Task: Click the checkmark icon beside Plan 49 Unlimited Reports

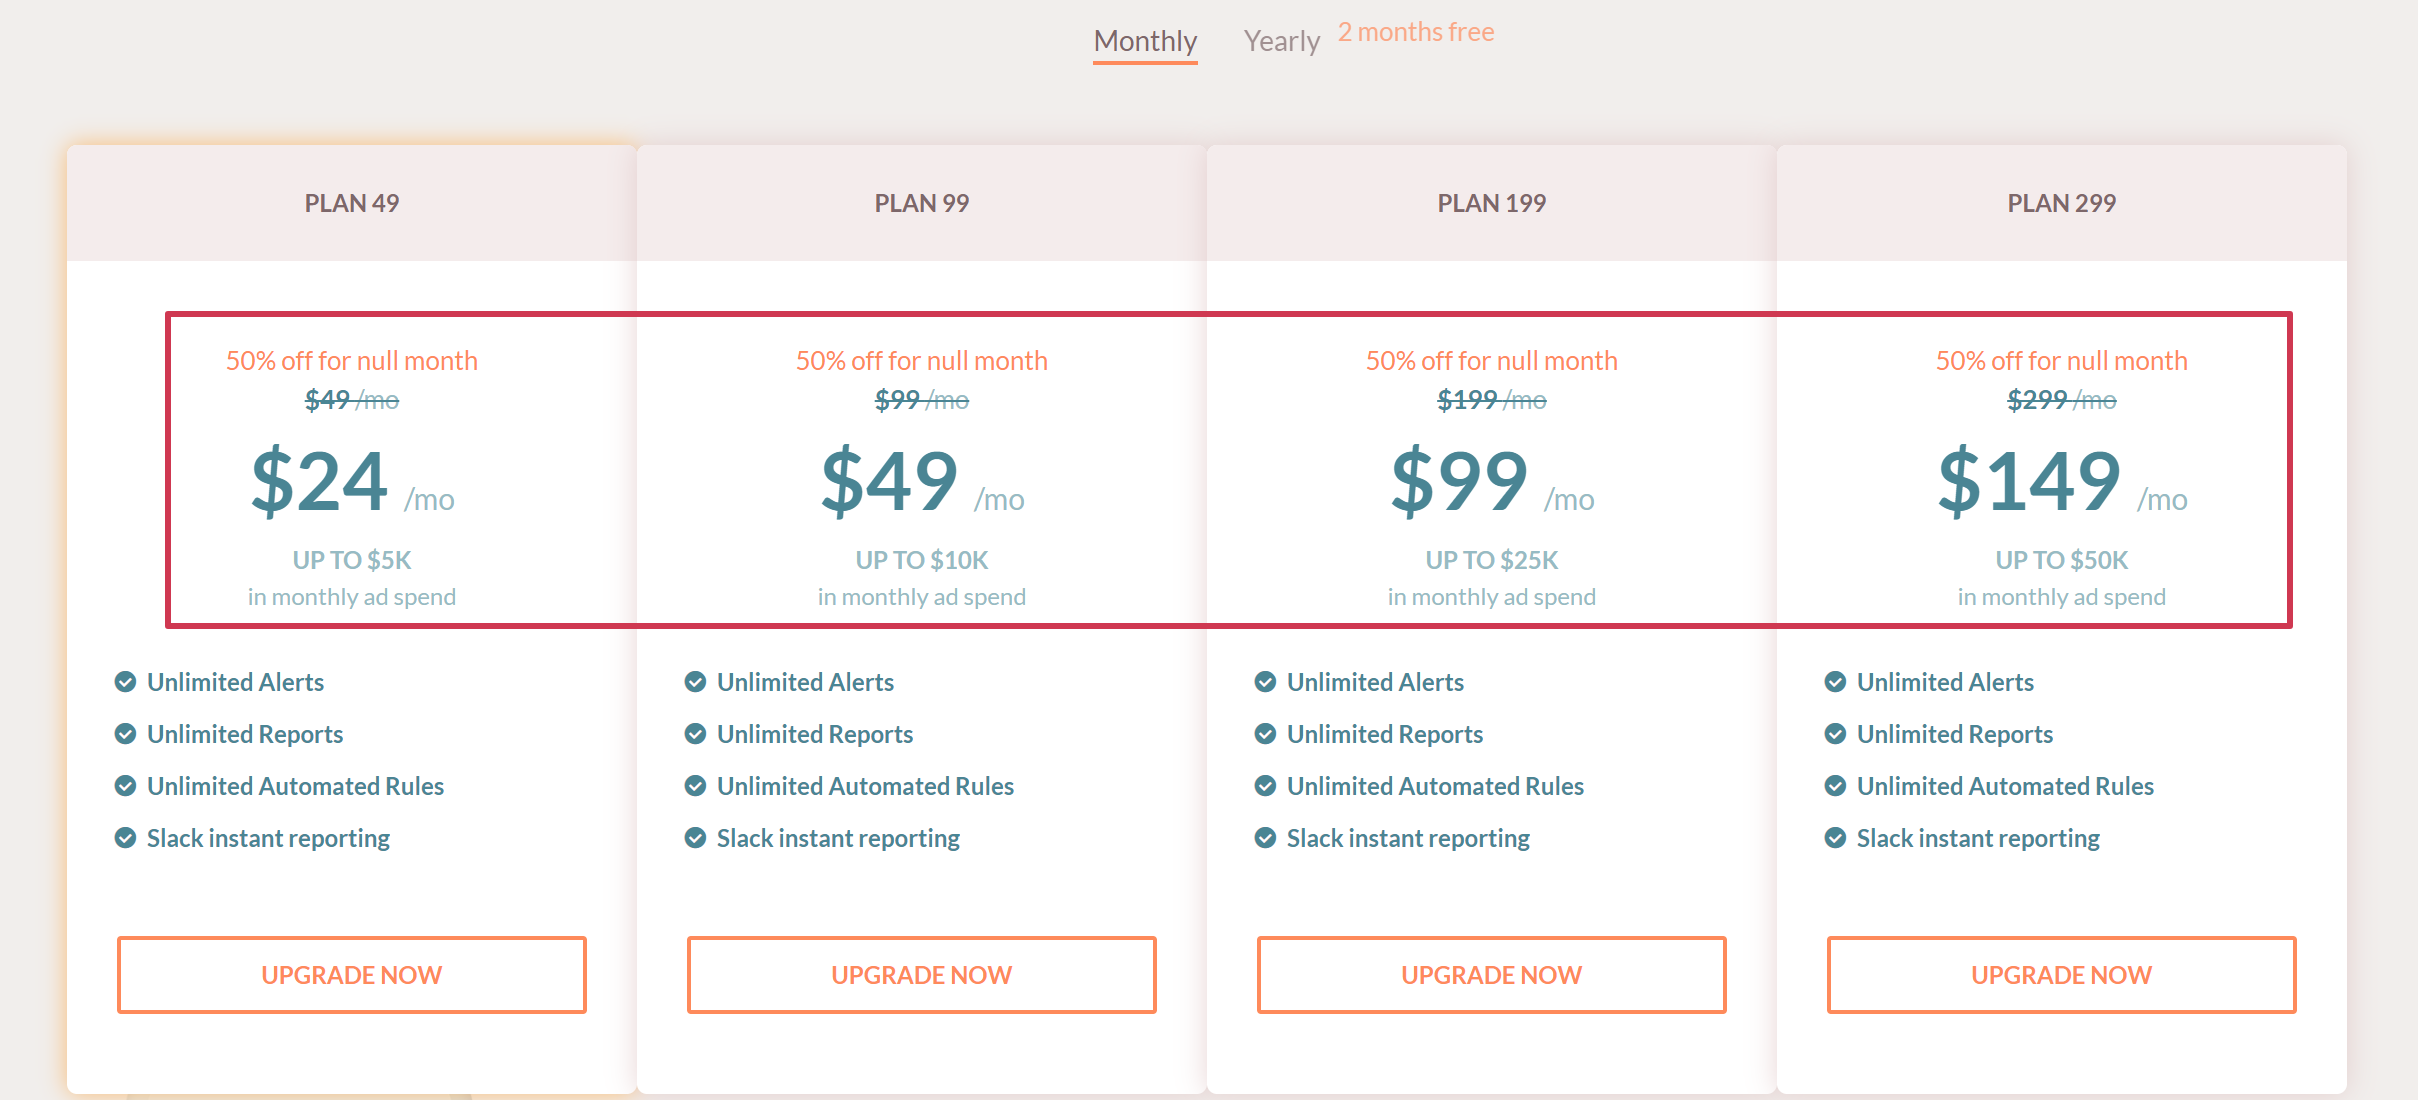Action: tap(124, 734)
